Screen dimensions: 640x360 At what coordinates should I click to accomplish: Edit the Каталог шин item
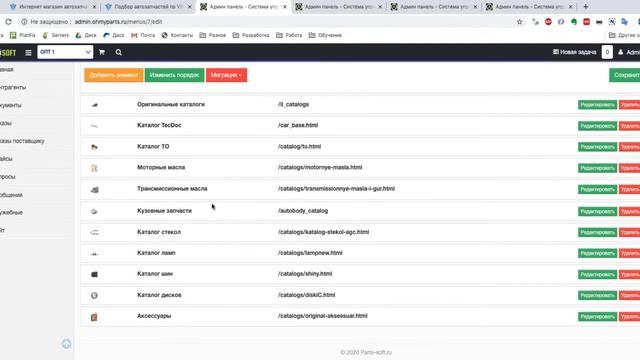point(597,274)
